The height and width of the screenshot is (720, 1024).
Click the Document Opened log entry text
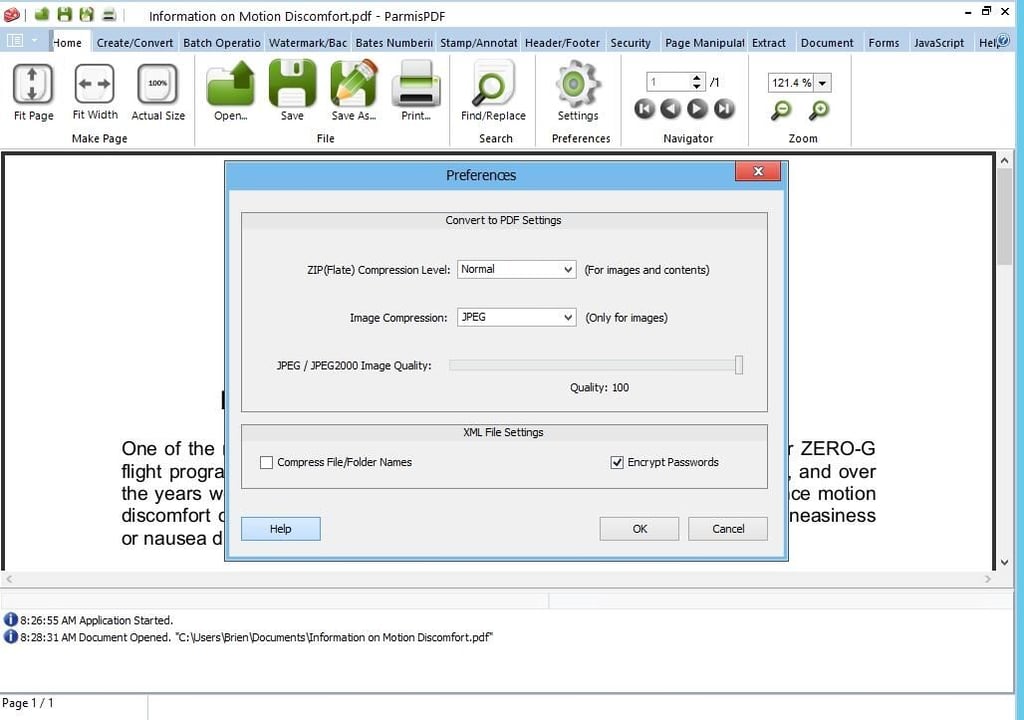[x=256, y=637]
